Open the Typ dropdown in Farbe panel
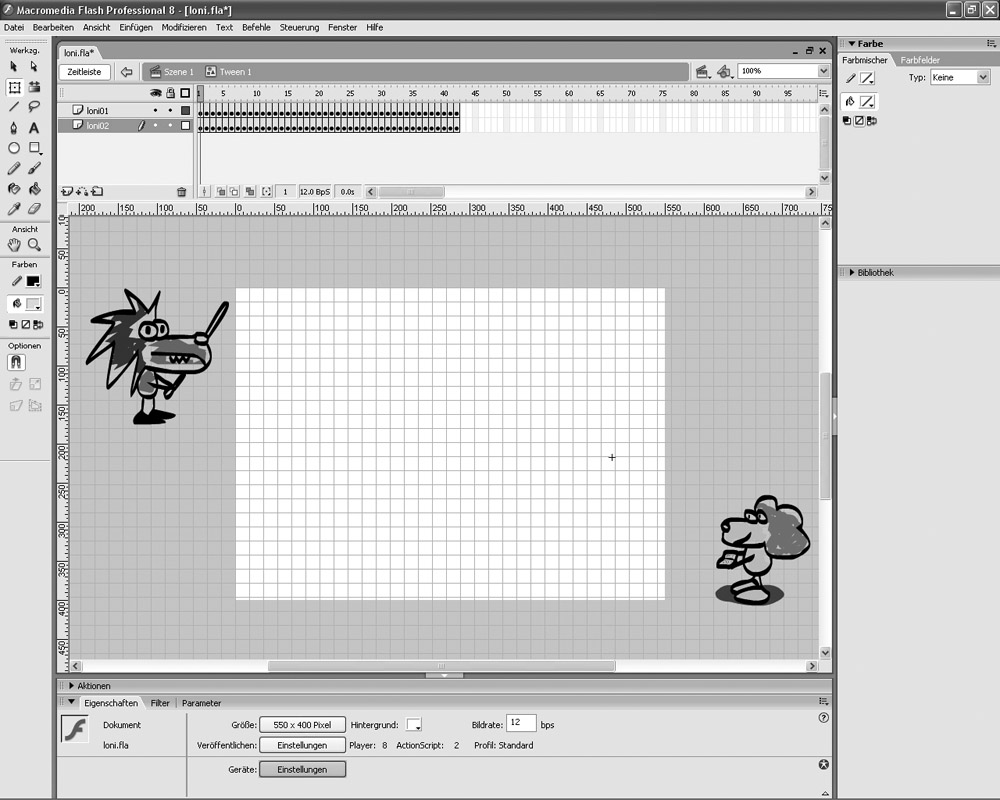This screenshot has height=800, width=1000. 959,77
